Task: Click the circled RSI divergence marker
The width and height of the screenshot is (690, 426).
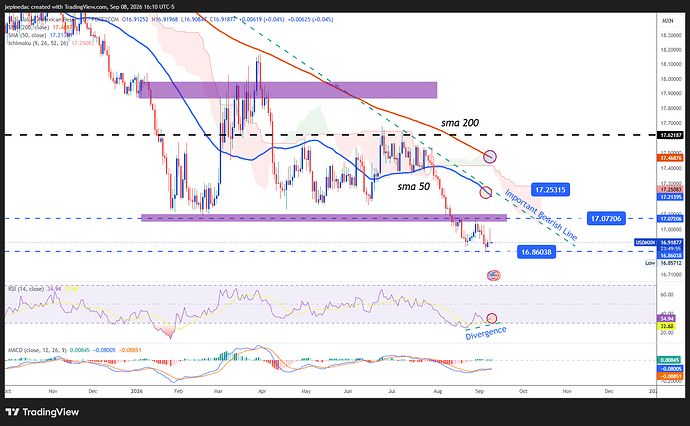Action: pyautogui.click(x=492, y=318)
